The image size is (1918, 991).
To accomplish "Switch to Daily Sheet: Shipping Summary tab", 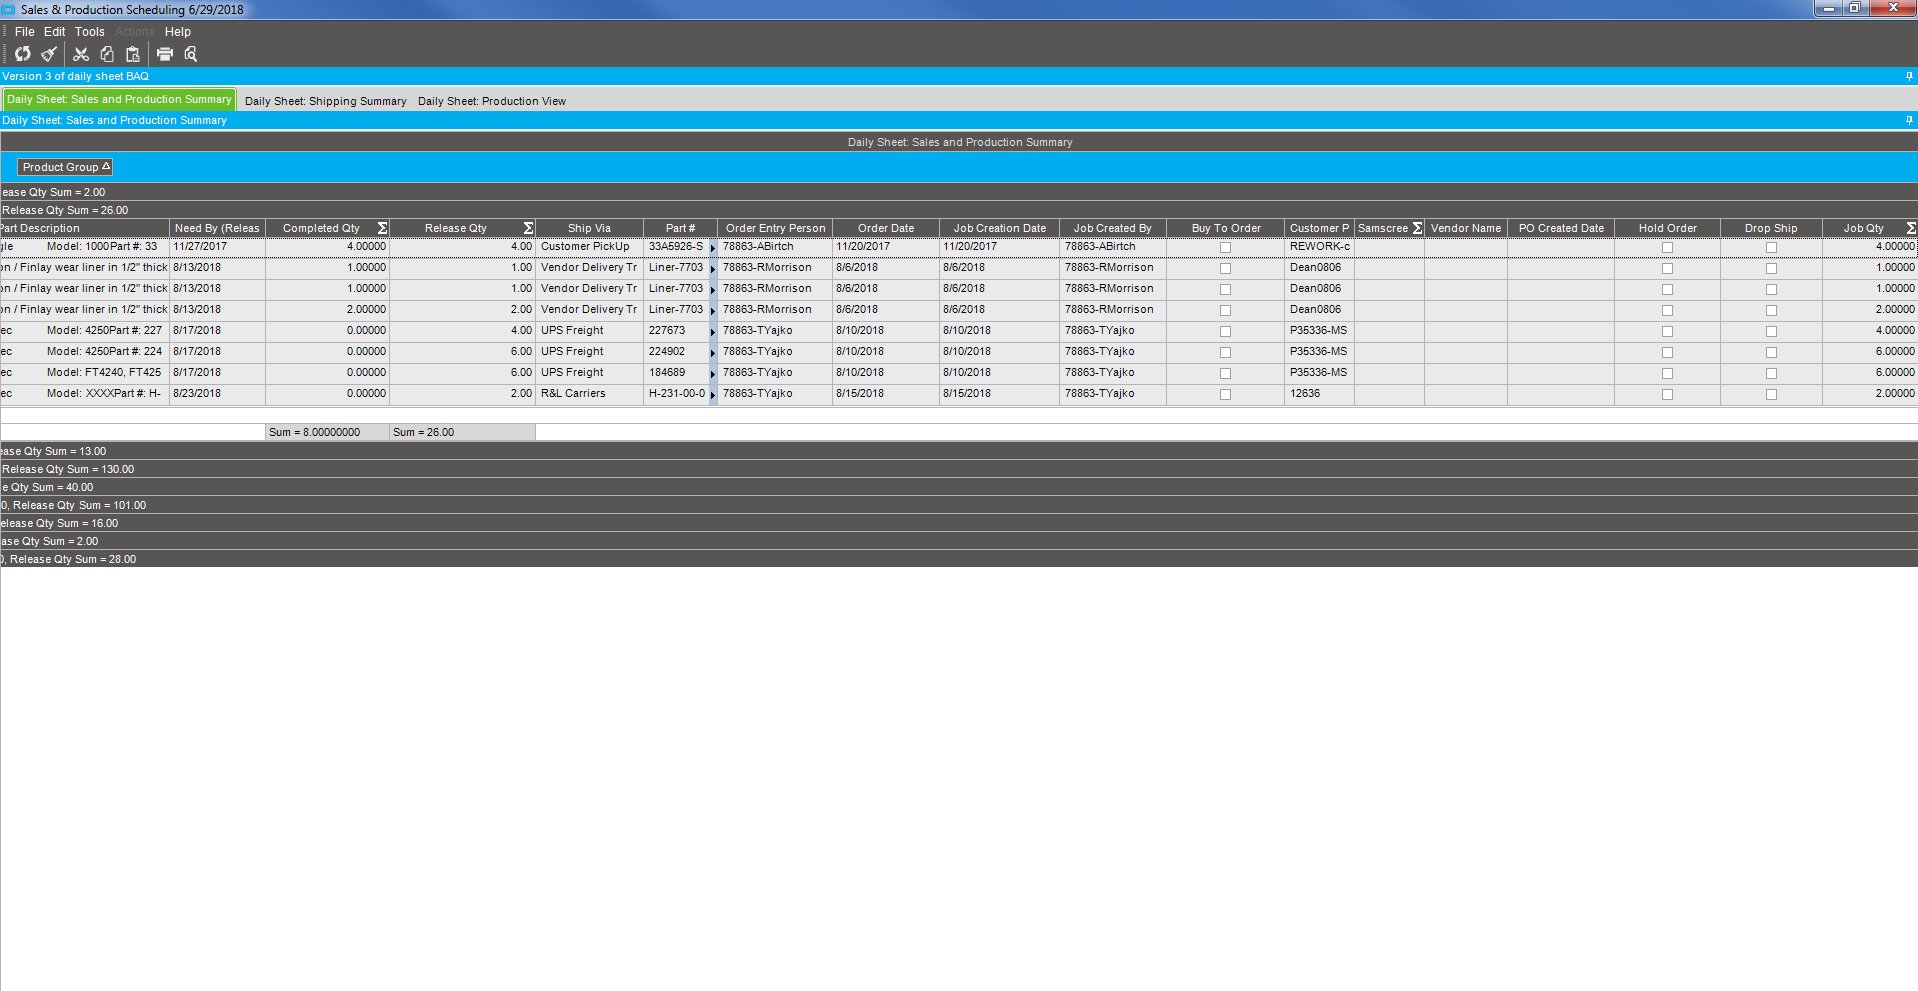I will pyautogui.click(x=326, y=101).
